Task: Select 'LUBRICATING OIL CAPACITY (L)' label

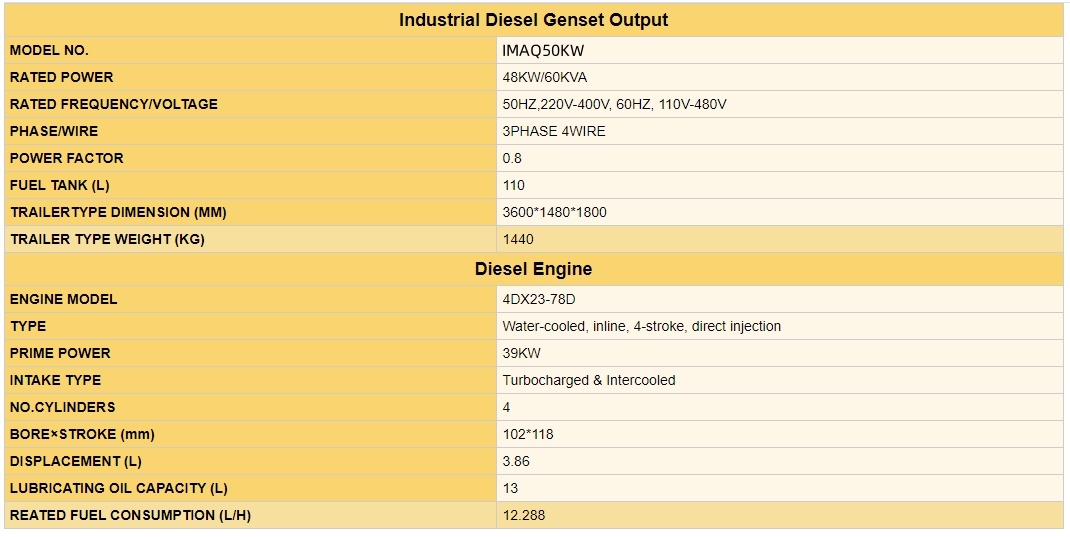Action: pos(119,489)
